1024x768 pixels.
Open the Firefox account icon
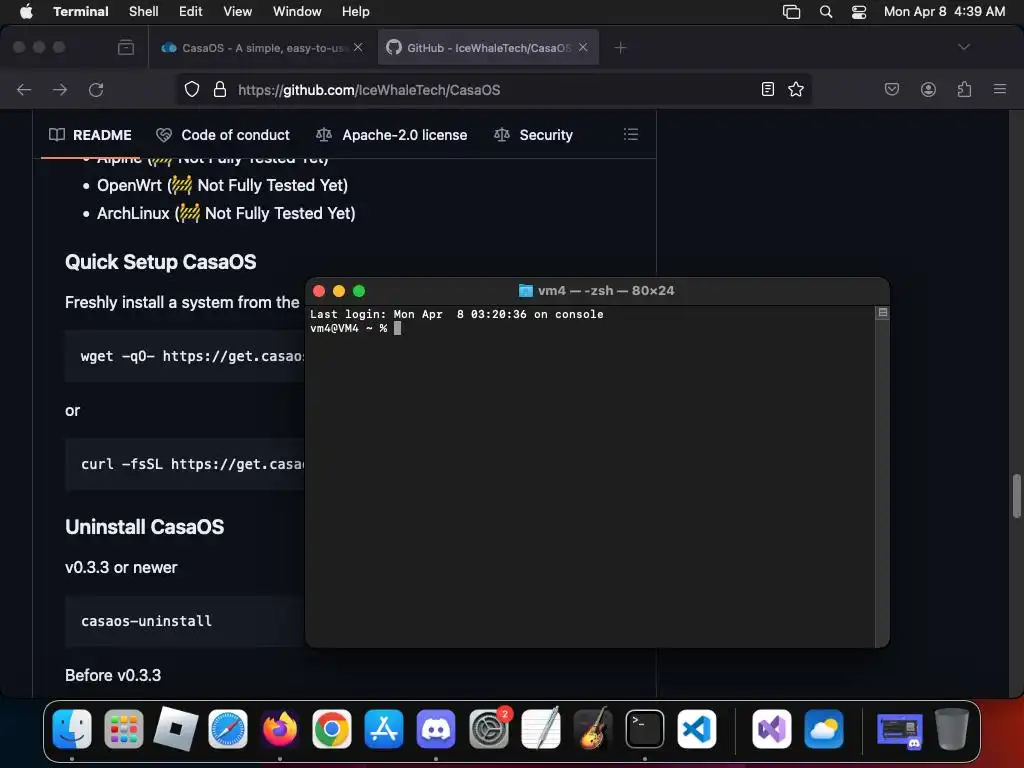click(x=928, y=89)
